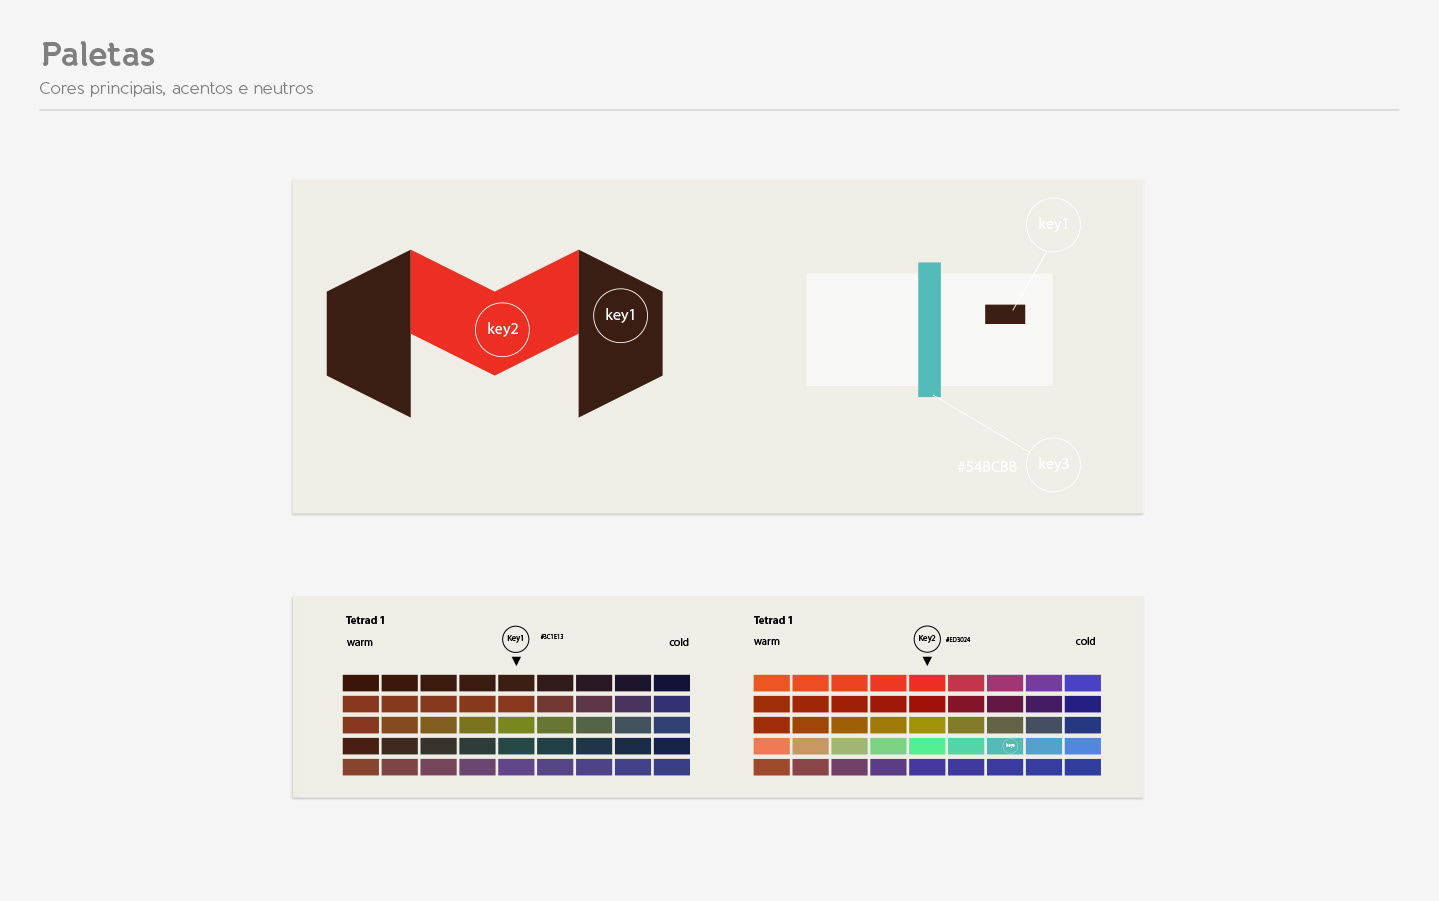Screen dimensions: 1439x901
Task: Click the subtitle 'Cores principais, acentos e neutros'
Action: pyautogui.click(x=176, y=88)
